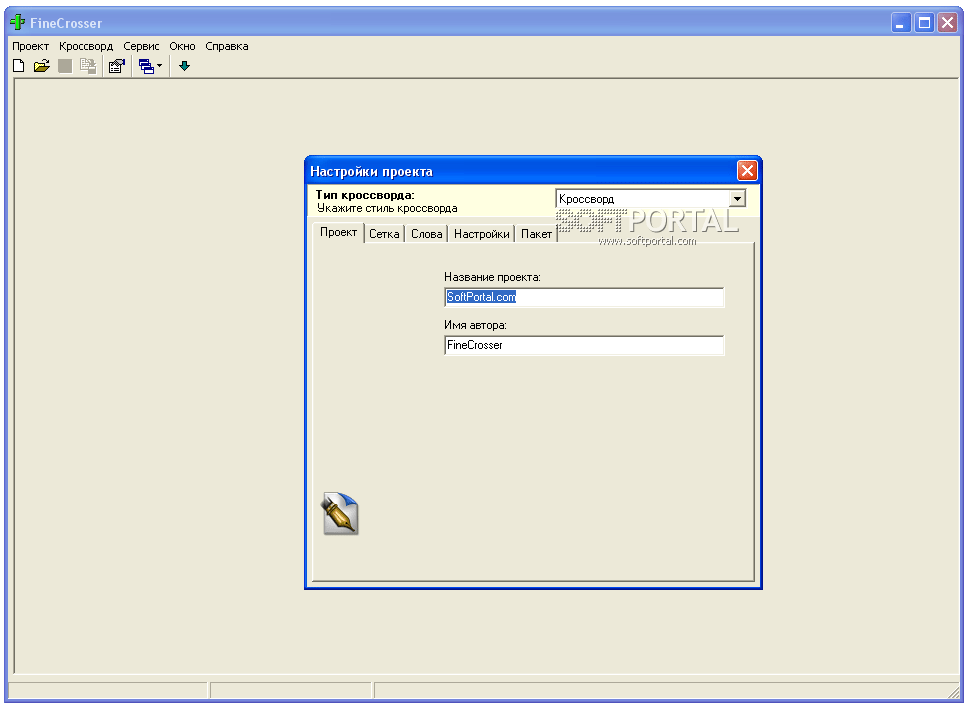Click the New project toolbar icon
Image resolution: width=968 pixels, height=709 pixels.
pyautogui.click(x=19, y=65)
